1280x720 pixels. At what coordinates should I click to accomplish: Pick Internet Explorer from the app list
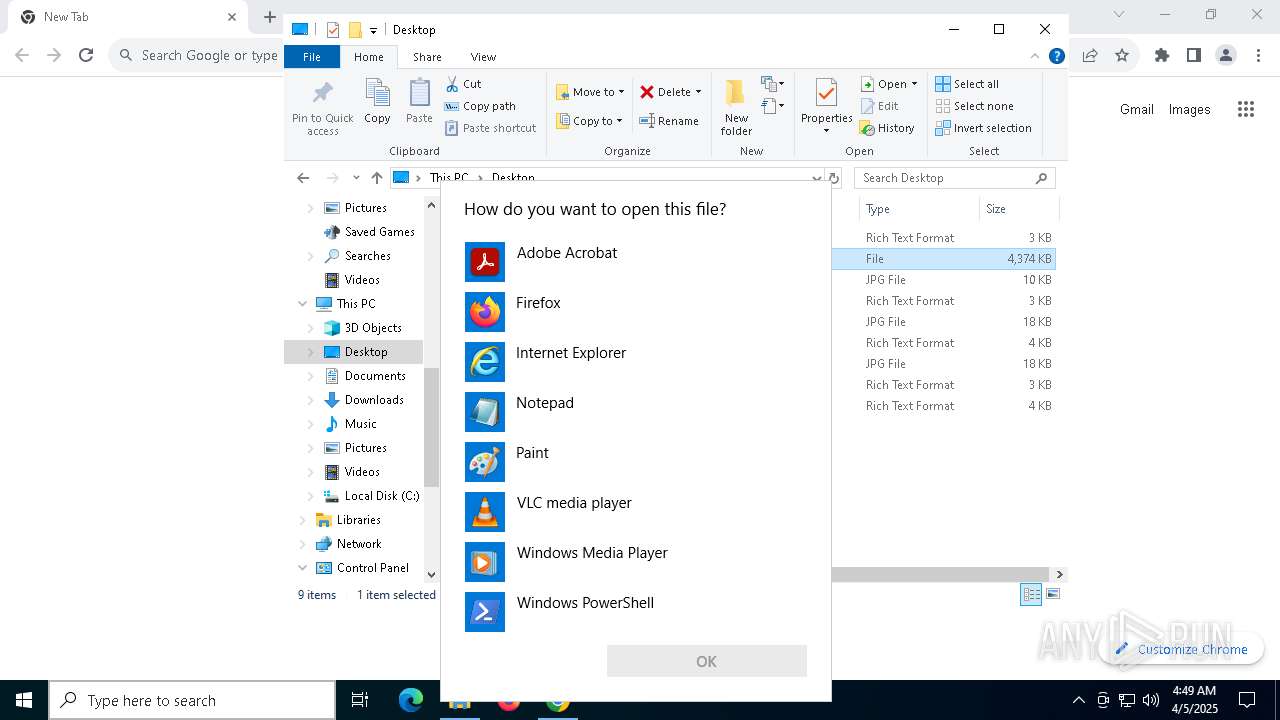[636, 362]
